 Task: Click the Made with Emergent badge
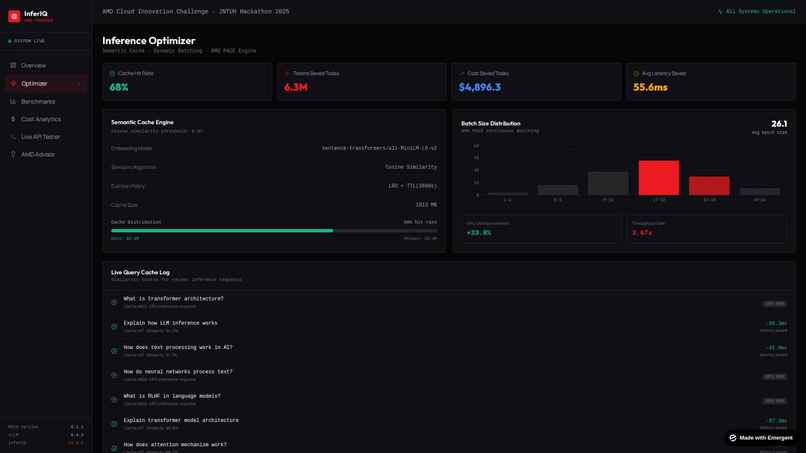(761, 438)
